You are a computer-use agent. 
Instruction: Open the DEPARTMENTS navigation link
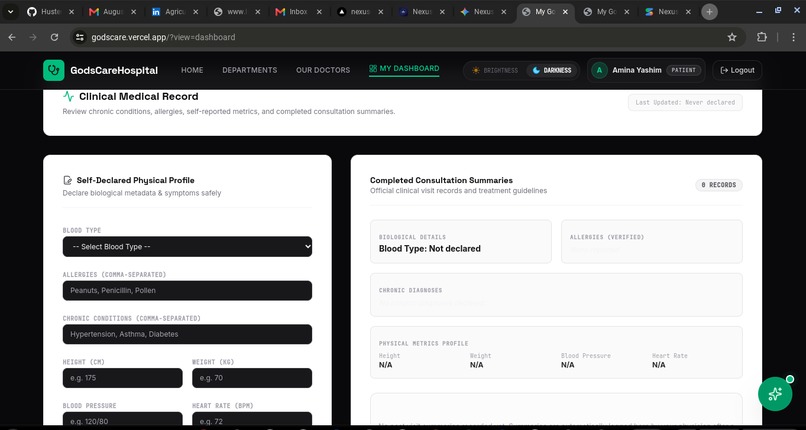[250, 70]
